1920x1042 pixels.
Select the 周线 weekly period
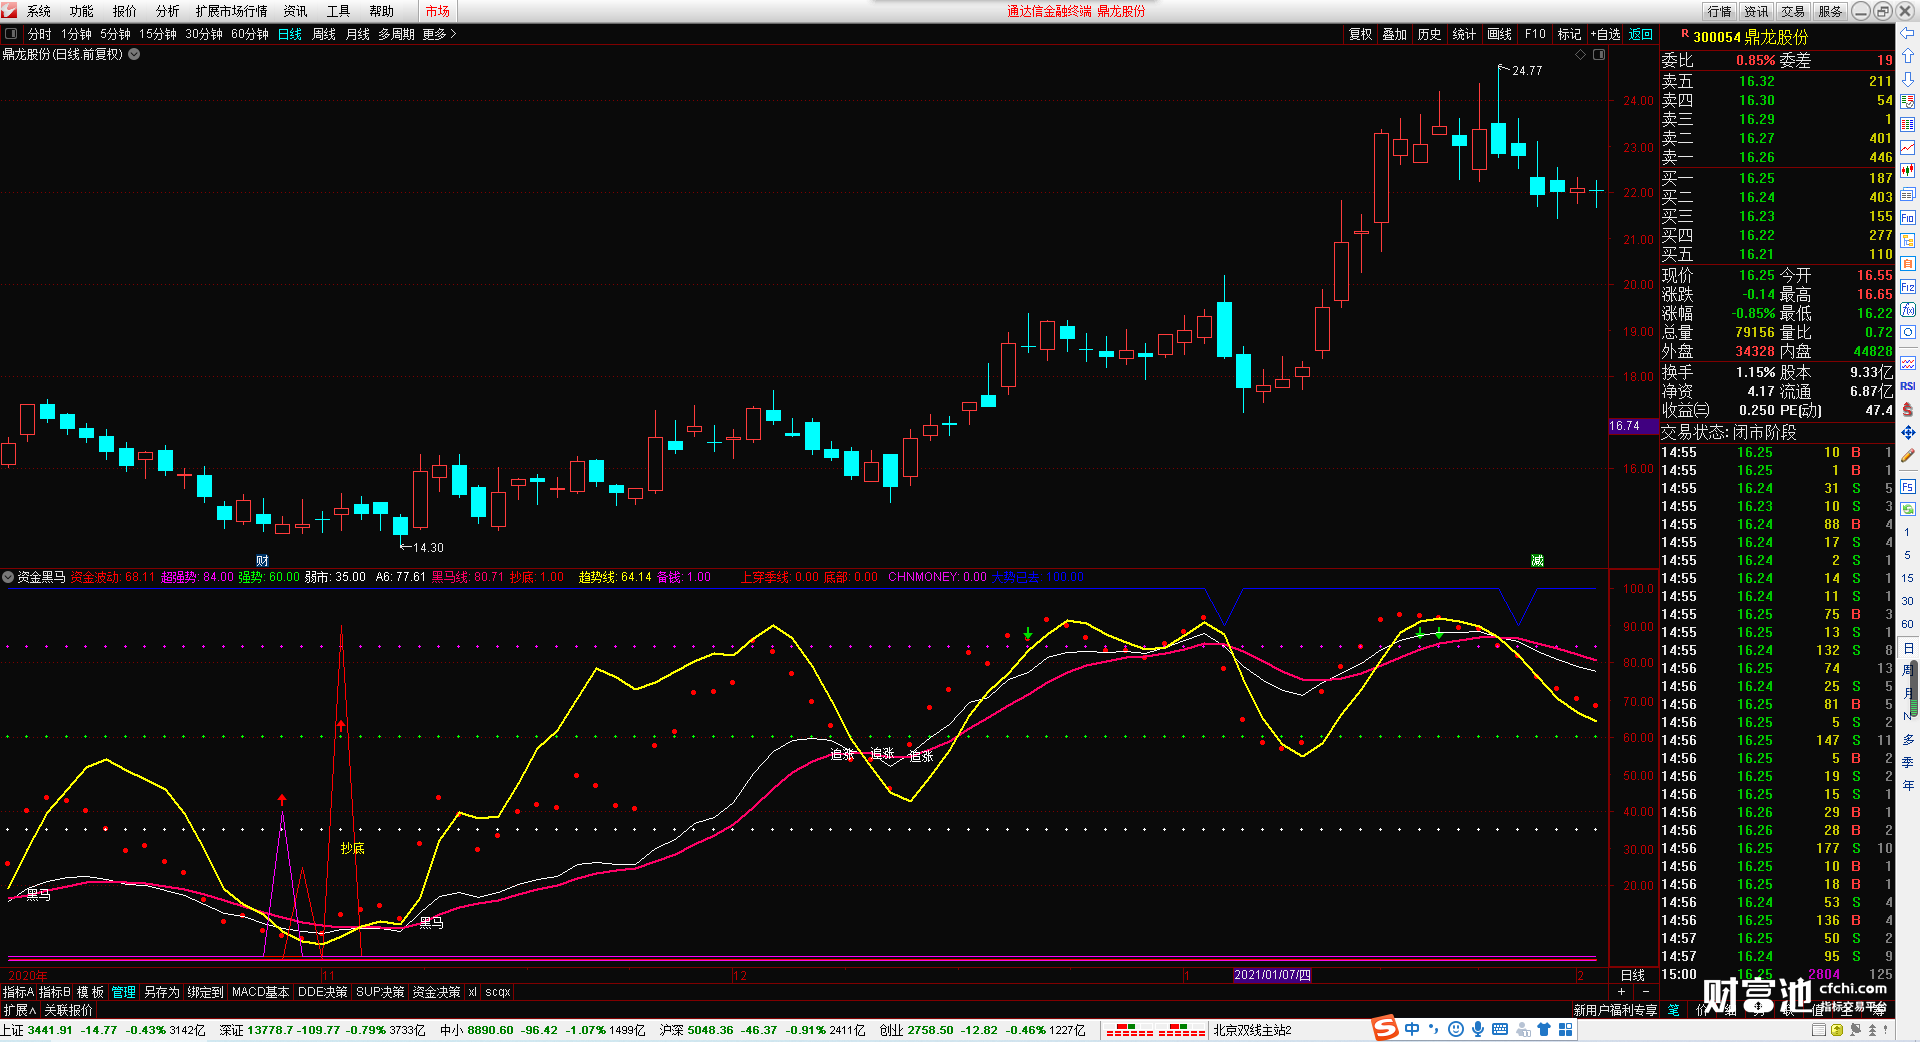tap(323, 34)
